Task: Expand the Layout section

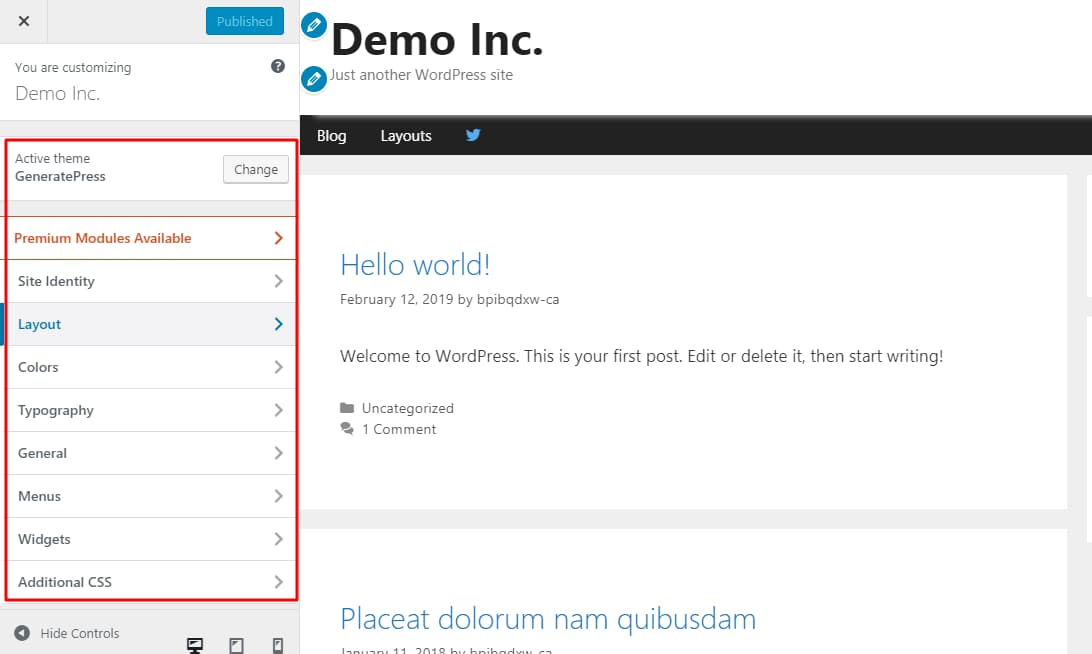Action: 150,324
